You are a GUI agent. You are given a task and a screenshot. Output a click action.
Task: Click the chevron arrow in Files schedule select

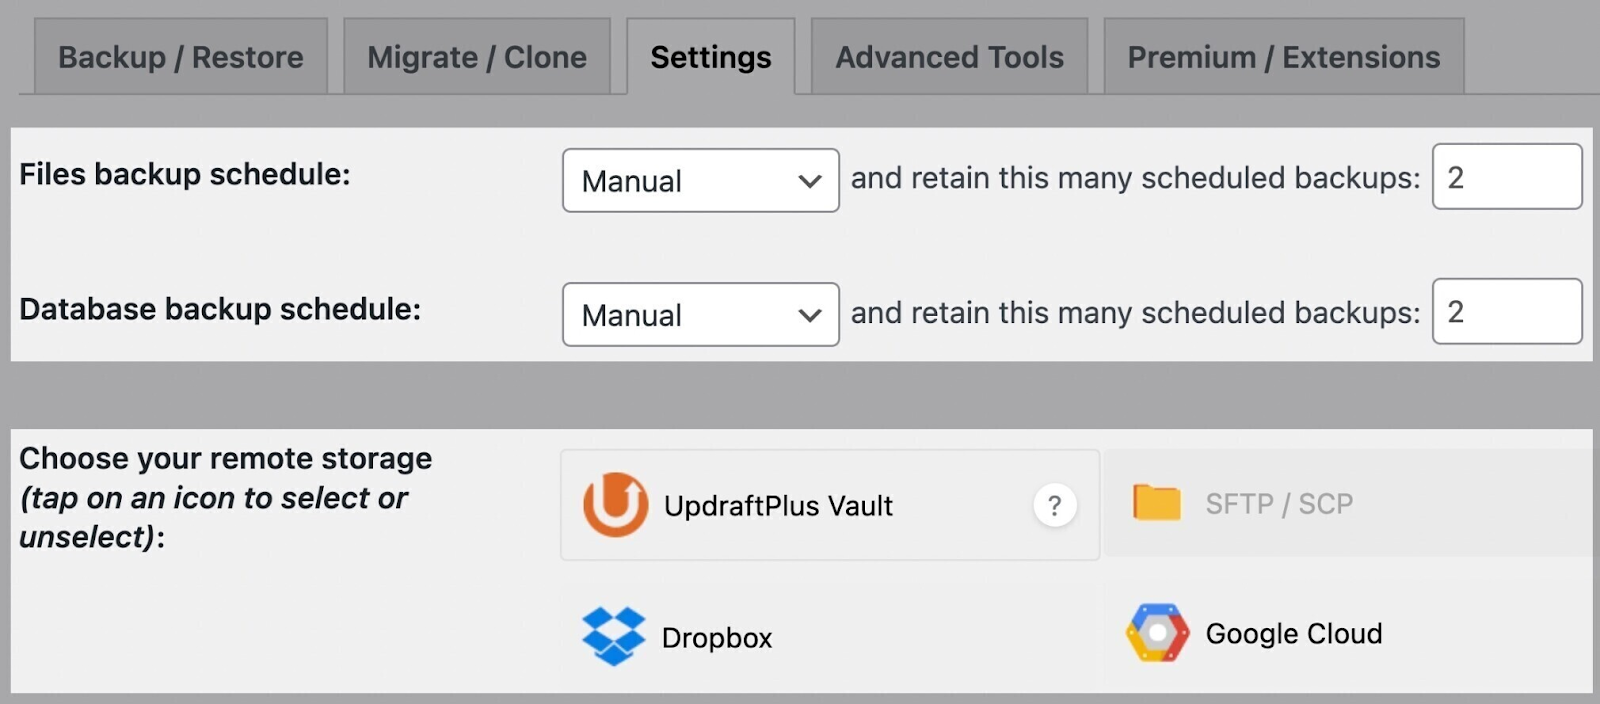(x=810, y=181)
